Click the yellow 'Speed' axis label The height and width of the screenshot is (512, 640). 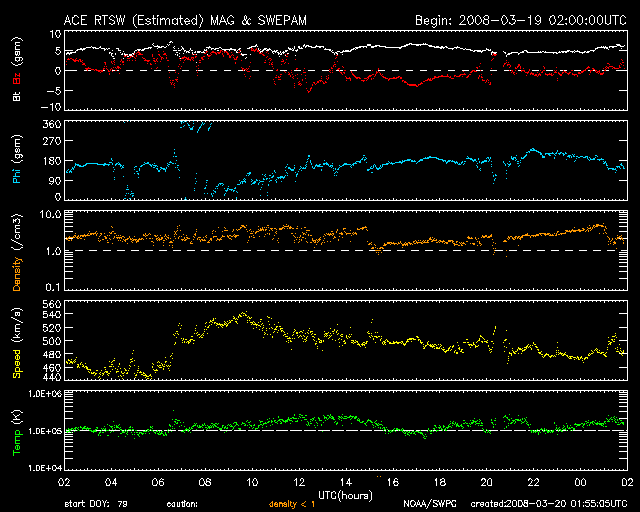17,364
